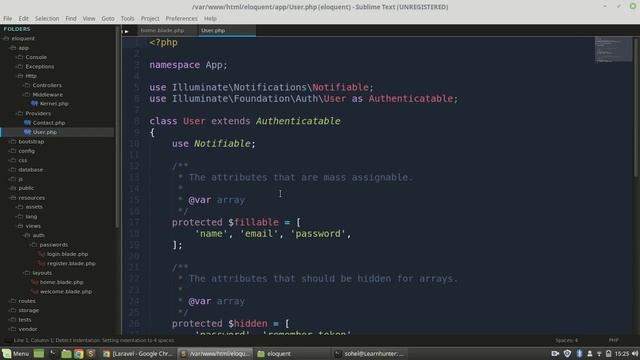Click the tab navigation arrow left of the tabs
The image size is (640, 360).
(126, 31)
